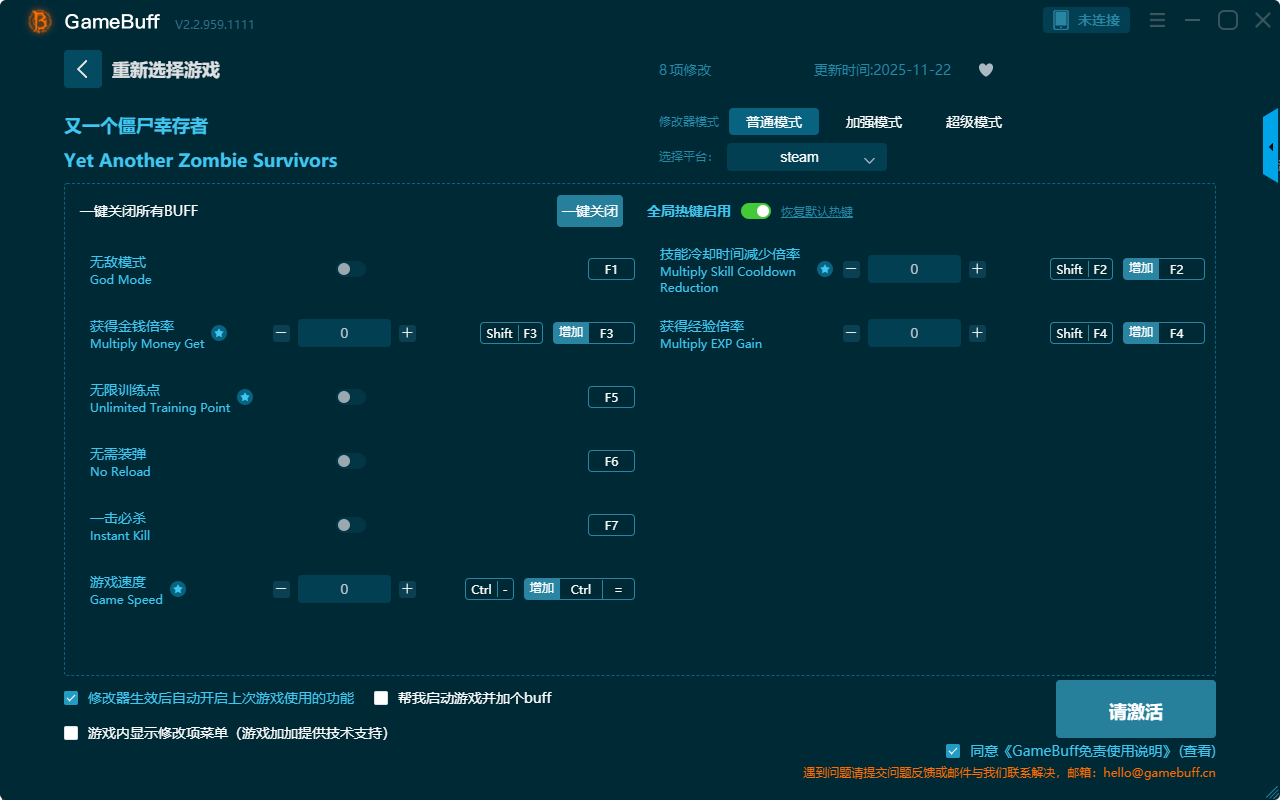Click the star icon beside Unlimited Training Point
This screenshot has height=800, width=1280.
(245, 397)
